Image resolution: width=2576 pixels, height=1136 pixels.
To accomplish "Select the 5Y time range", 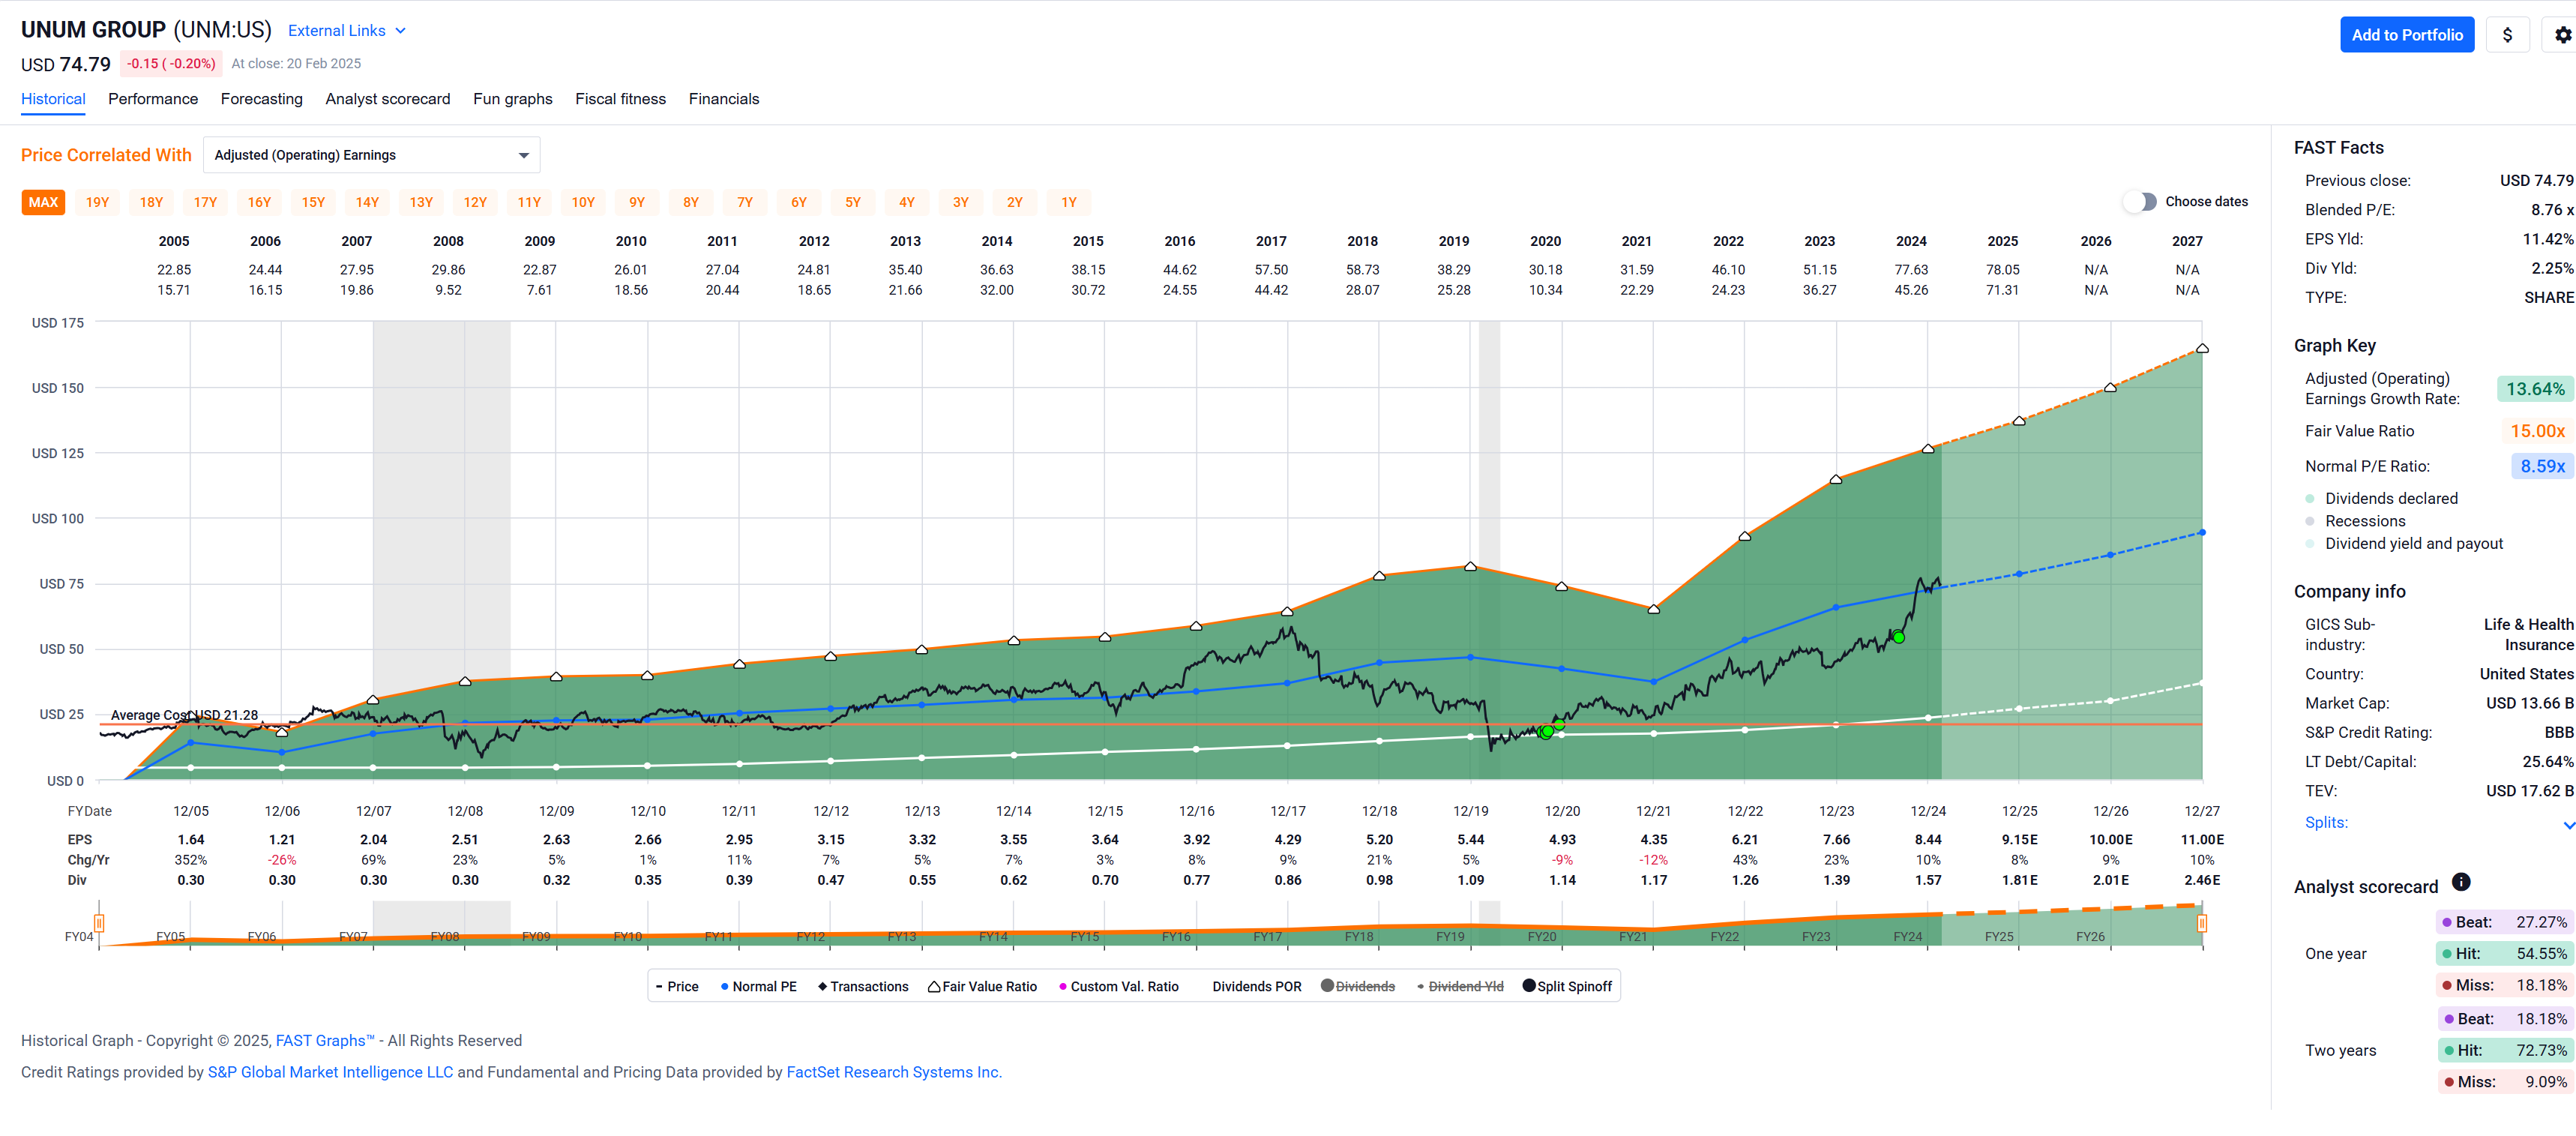I will point(853,202).
